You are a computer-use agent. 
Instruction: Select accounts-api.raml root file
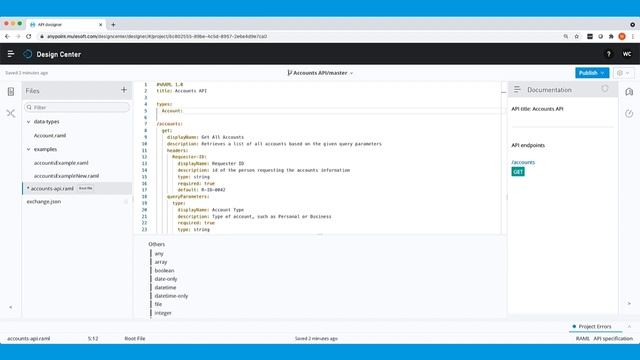[x=77, y=189]
